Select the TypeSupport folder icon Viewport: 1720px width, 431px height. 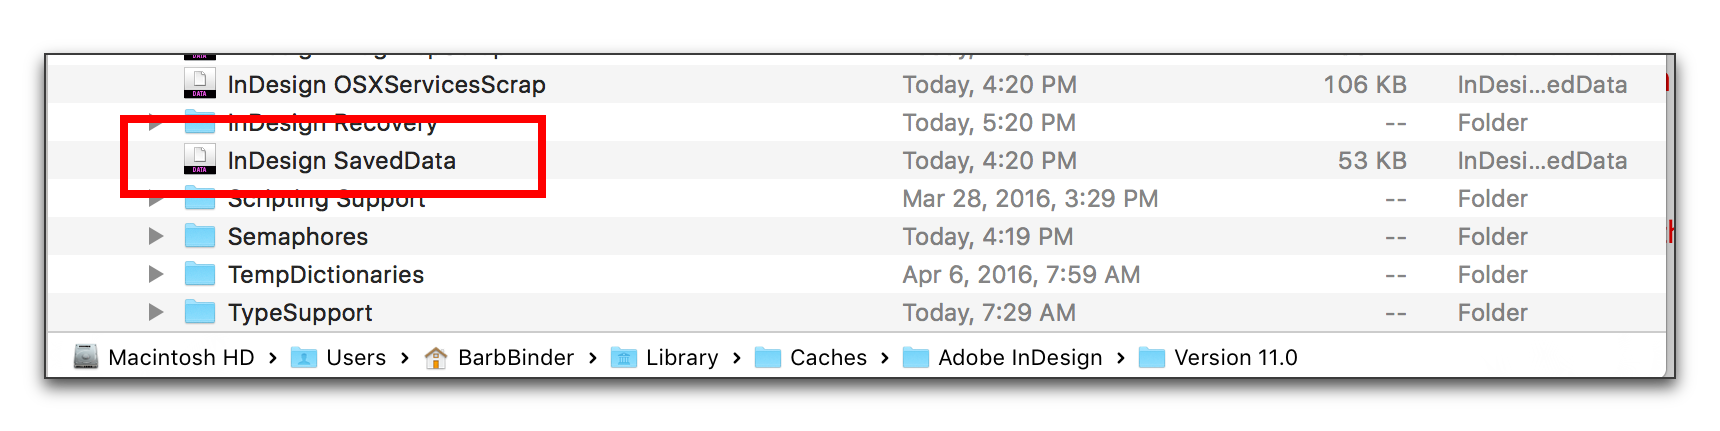click(x=200, y=312)
